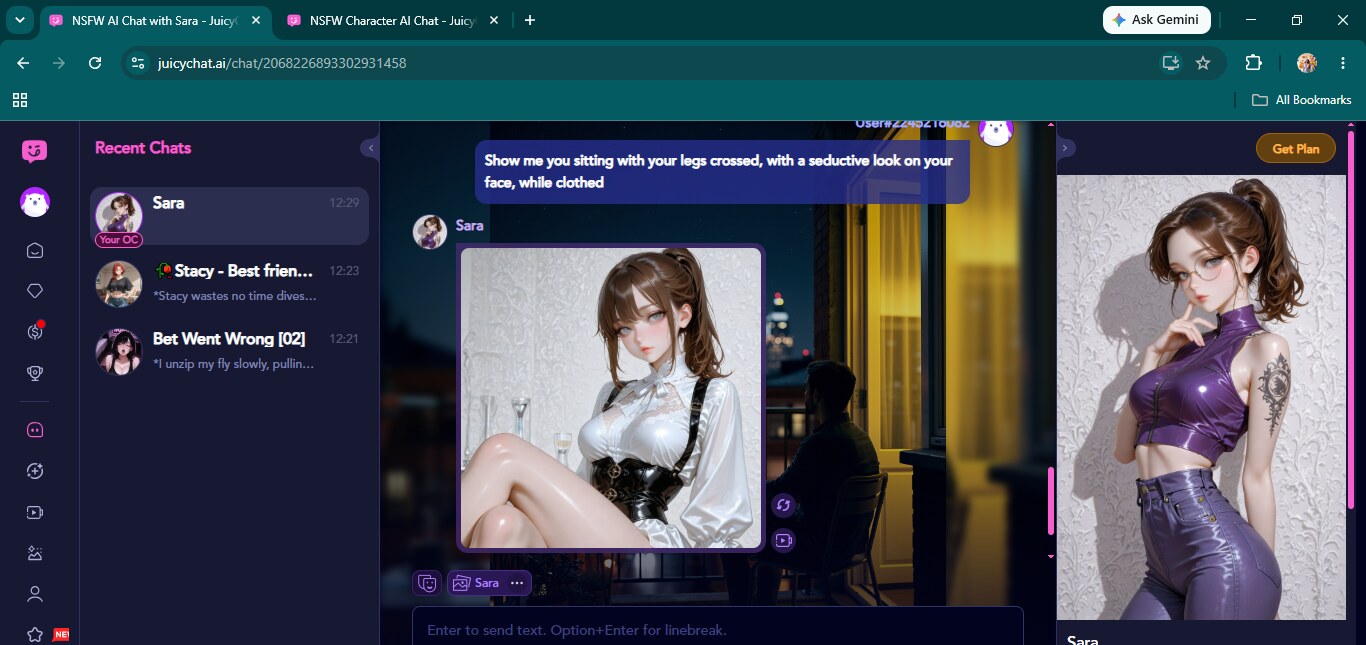Screen dimensions: 1366x645
Task: Click the Sara image button above input
Action: pos(475,582)
